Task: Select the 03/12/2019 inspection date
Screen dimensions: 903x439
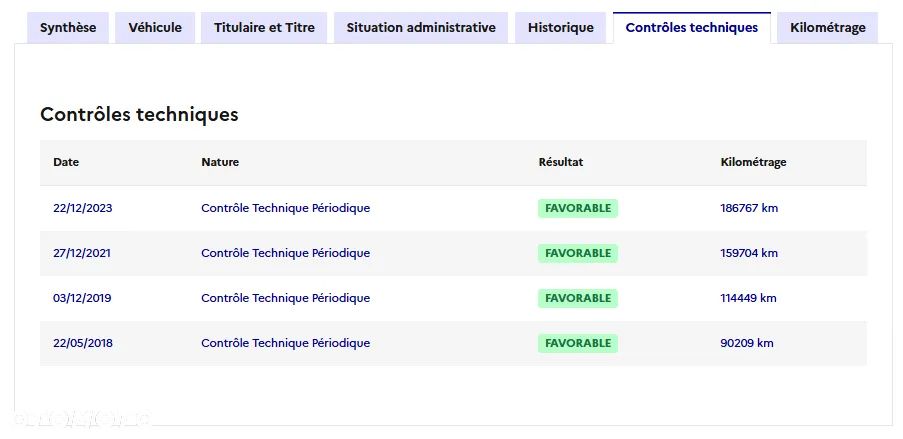Action: click(82, 298)
